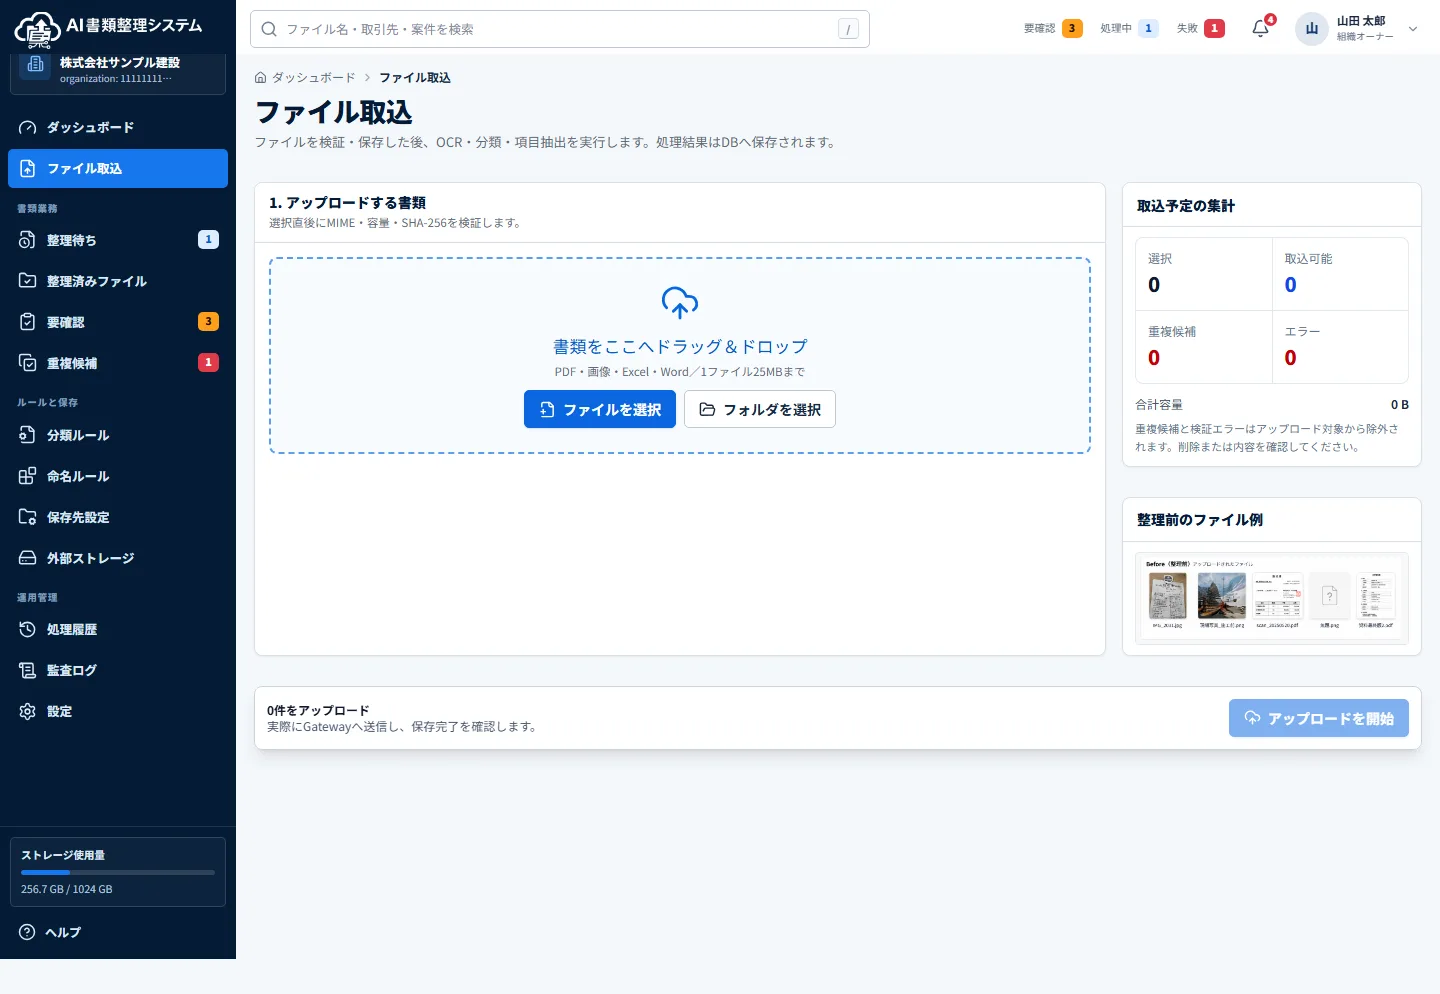This screenshot has width=1440, height=994.
Task: Open 整理待ち list
Action: point(118,240)
